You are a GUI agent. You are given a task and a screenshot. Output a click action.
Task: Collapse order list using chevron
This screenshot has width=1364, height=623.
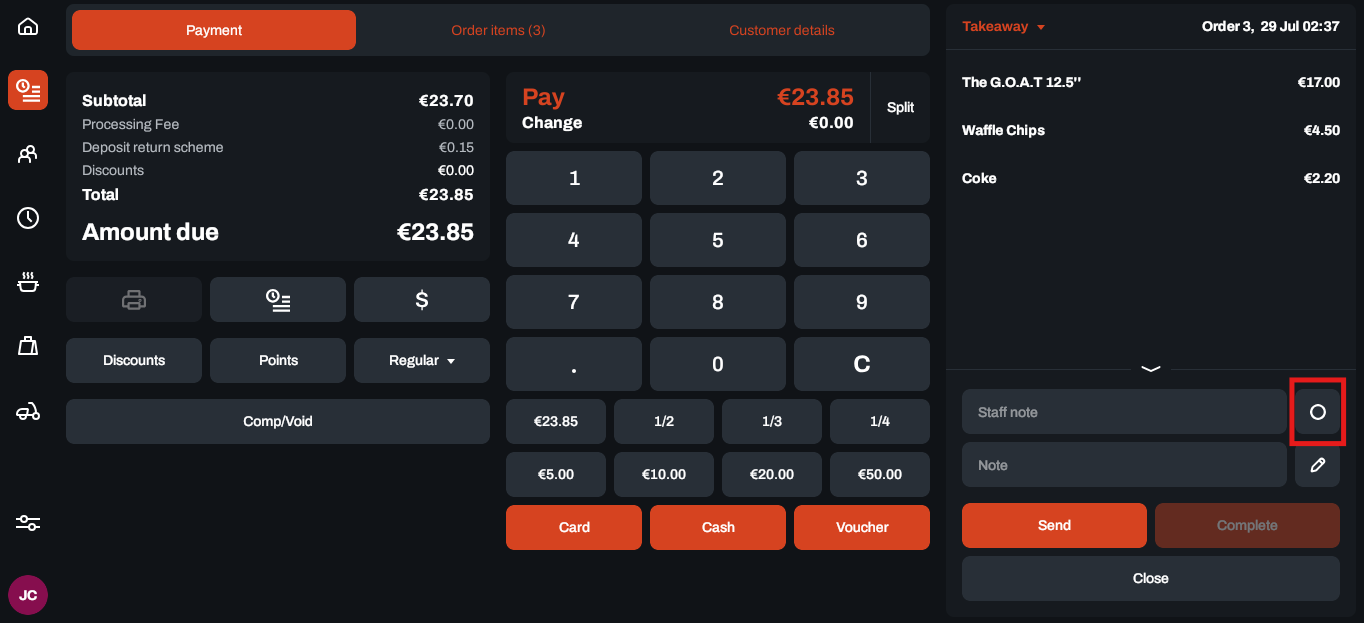pyautogui.click(x=1150, y=369)
